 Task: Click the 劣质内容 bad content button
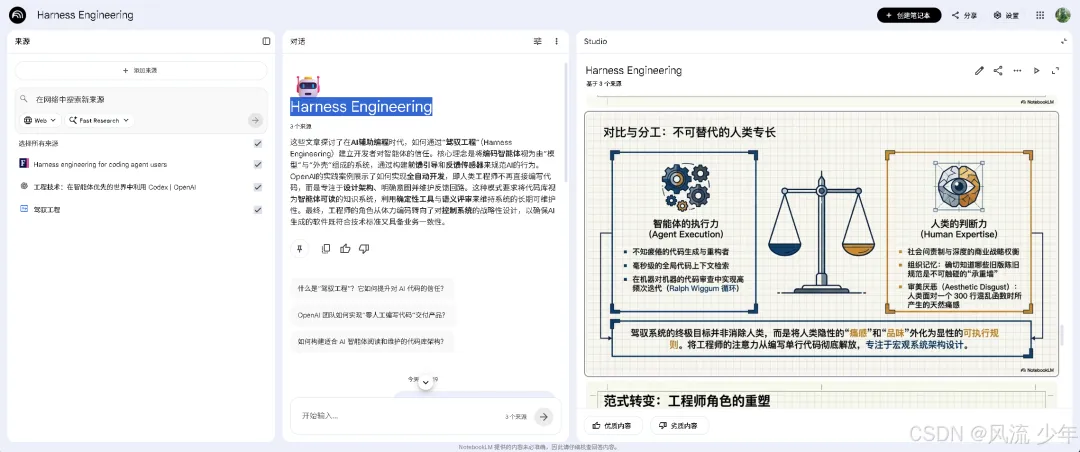click(x=678, y=426)
